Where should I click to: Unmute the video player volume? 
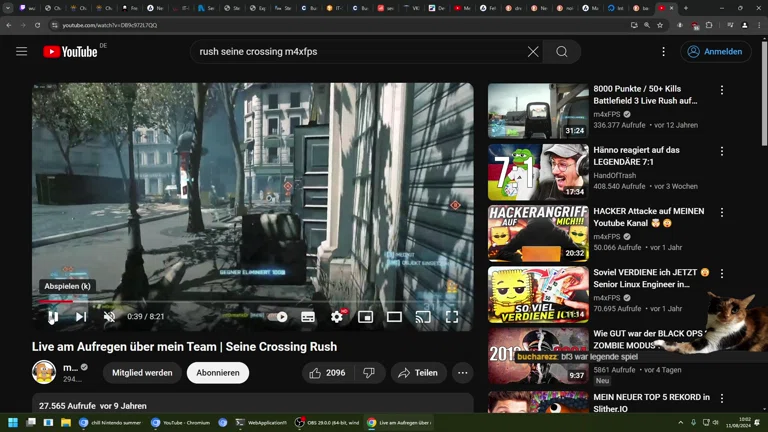click(x=109, y=317)
